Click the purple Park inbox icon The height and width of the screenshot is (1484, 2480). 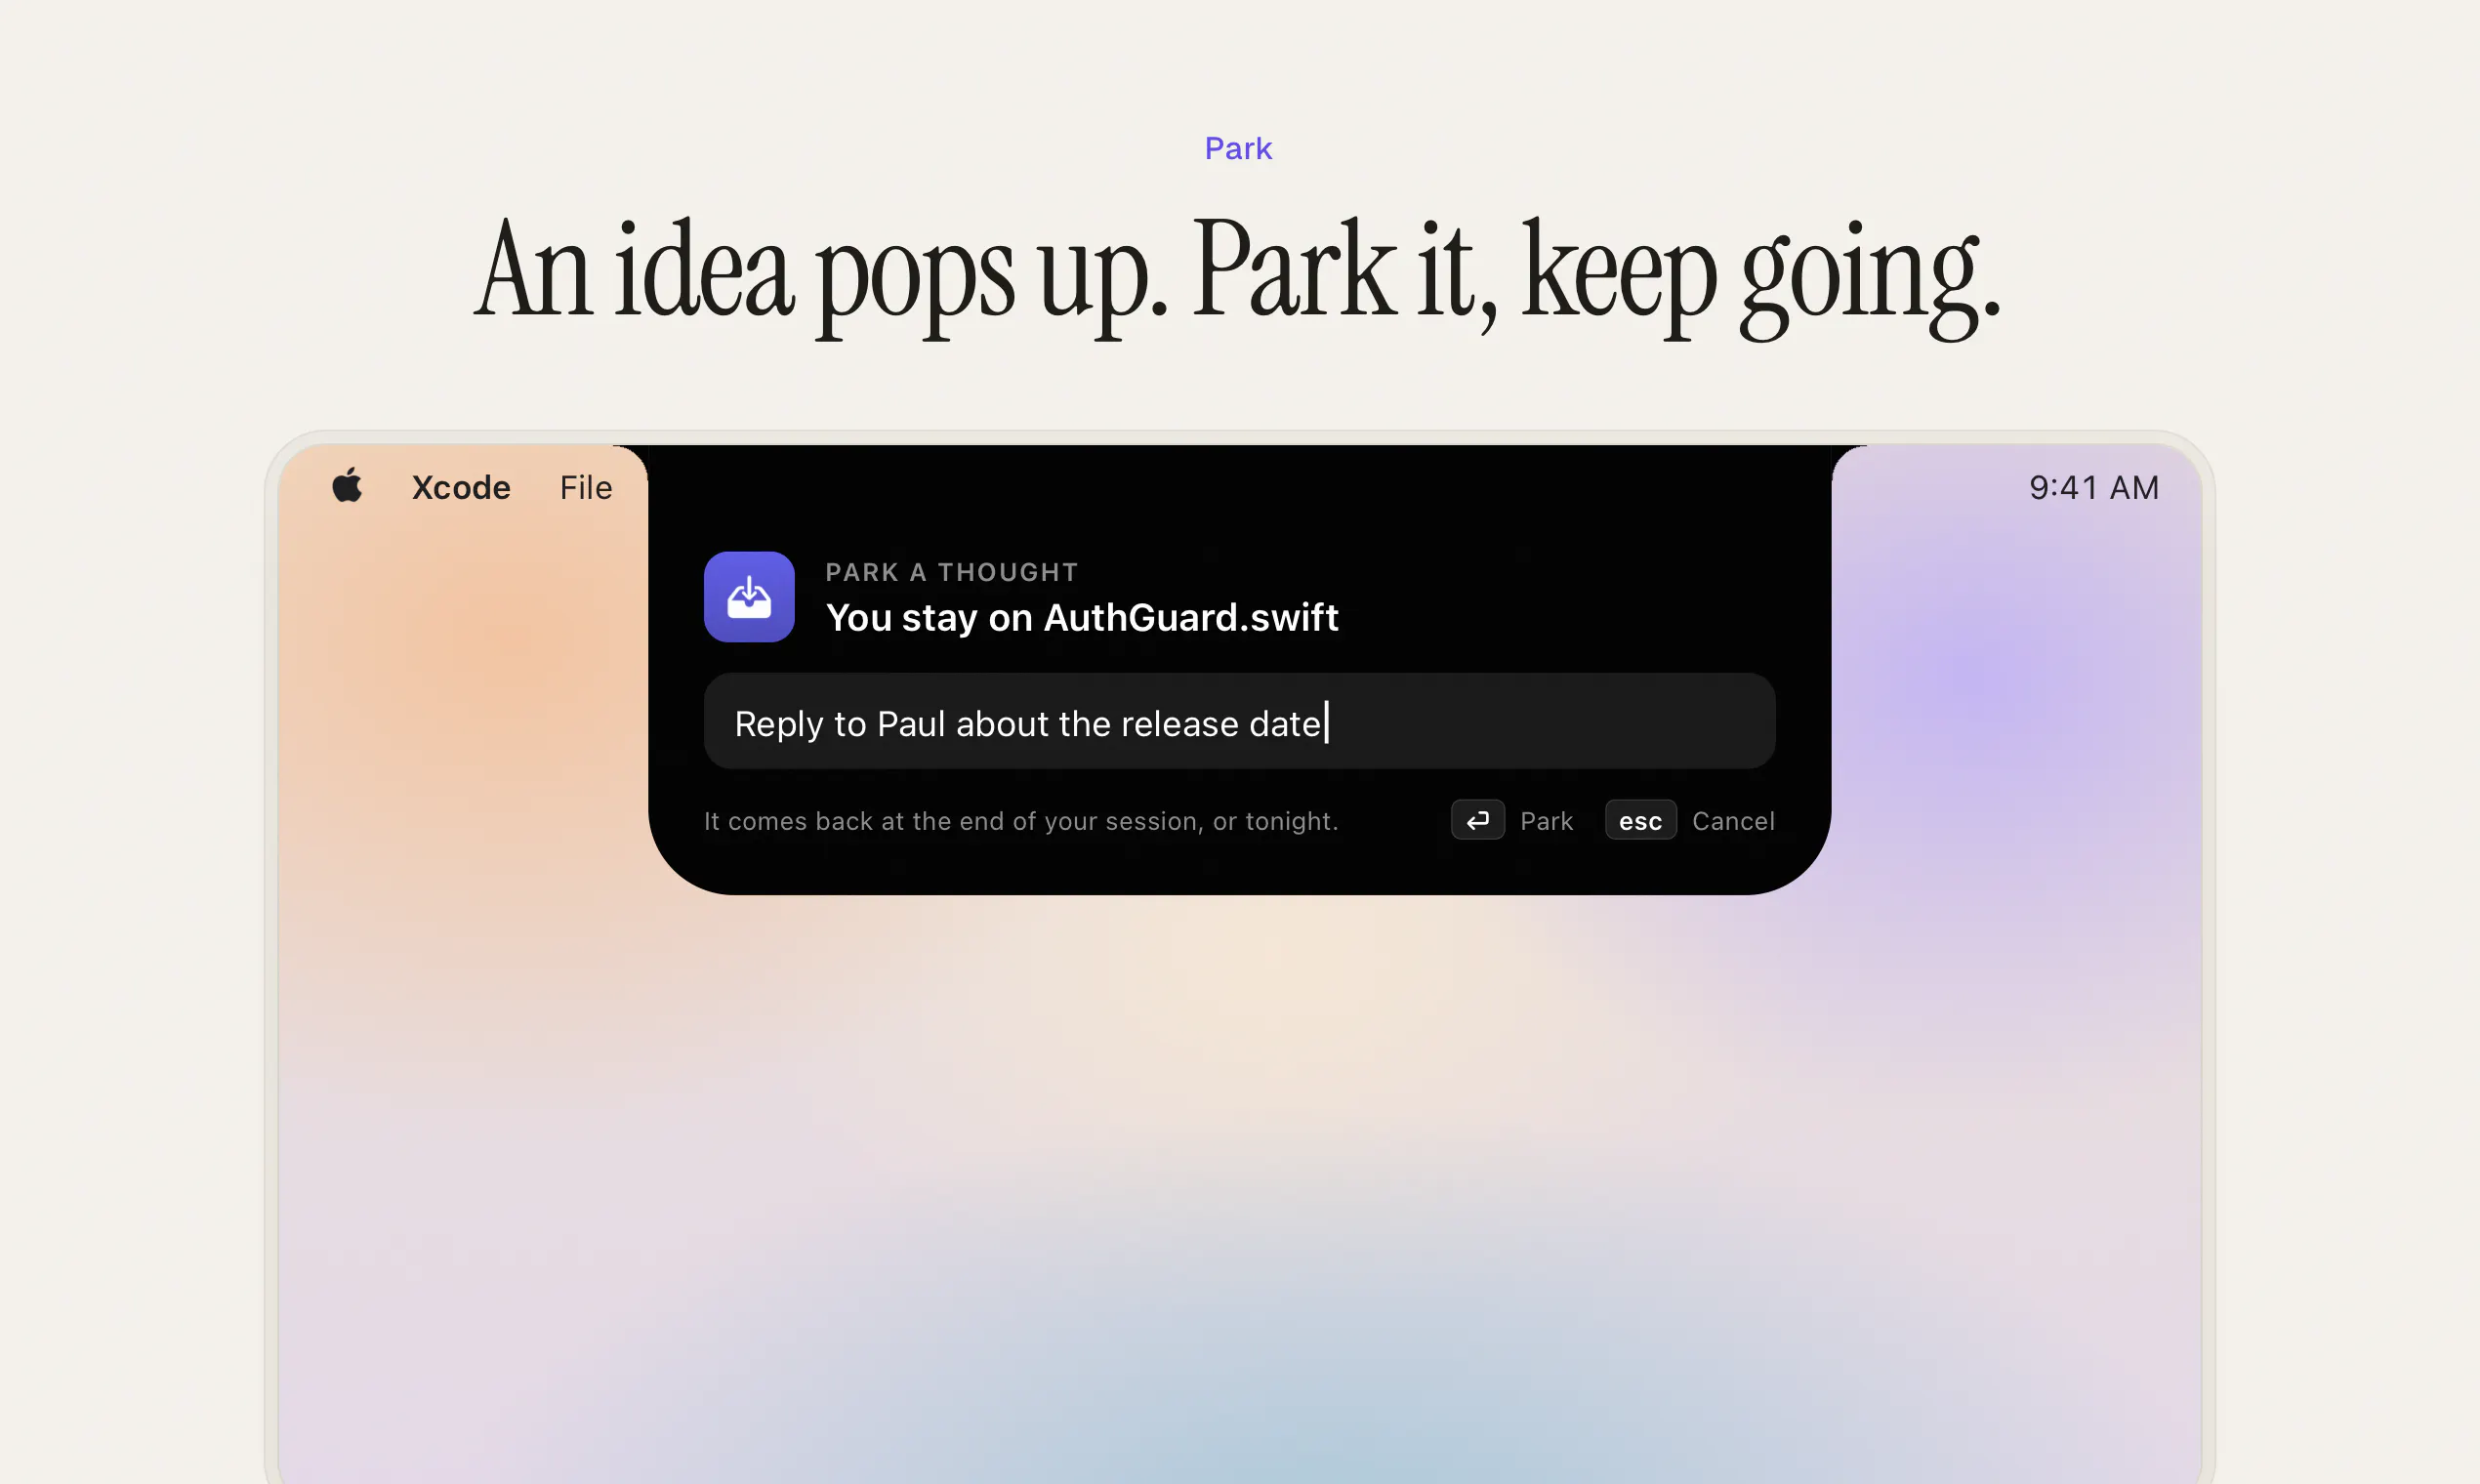[x=749, y=597]
